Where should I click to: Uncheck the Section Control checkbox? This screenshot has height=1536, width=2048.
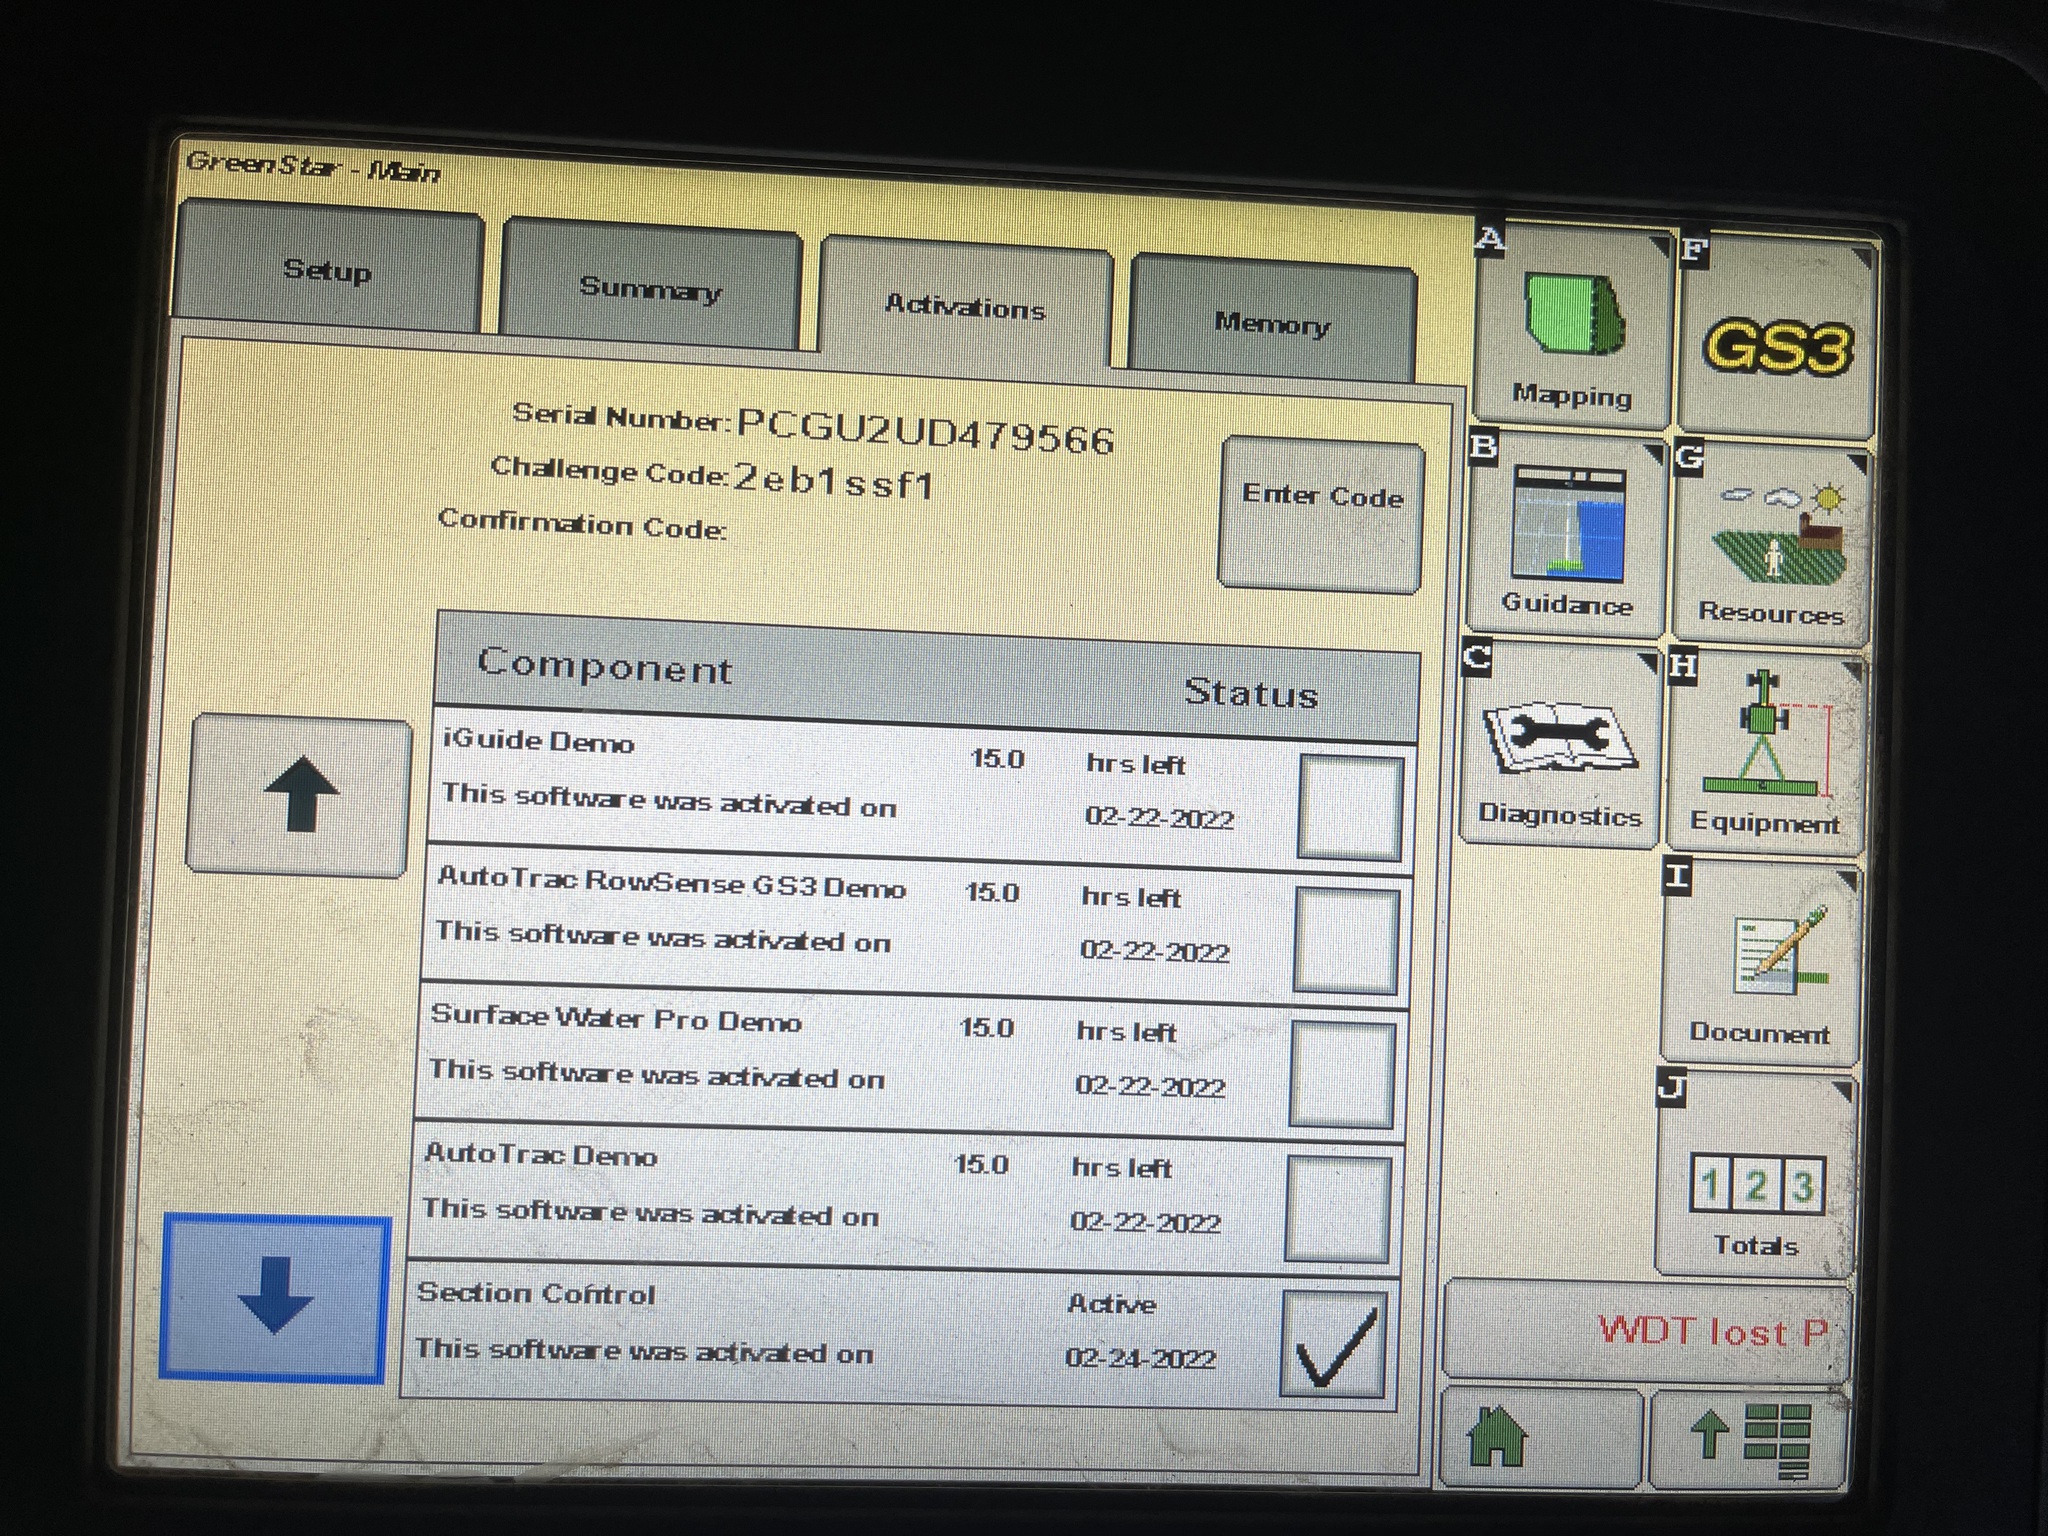tap(1333, 1344)
